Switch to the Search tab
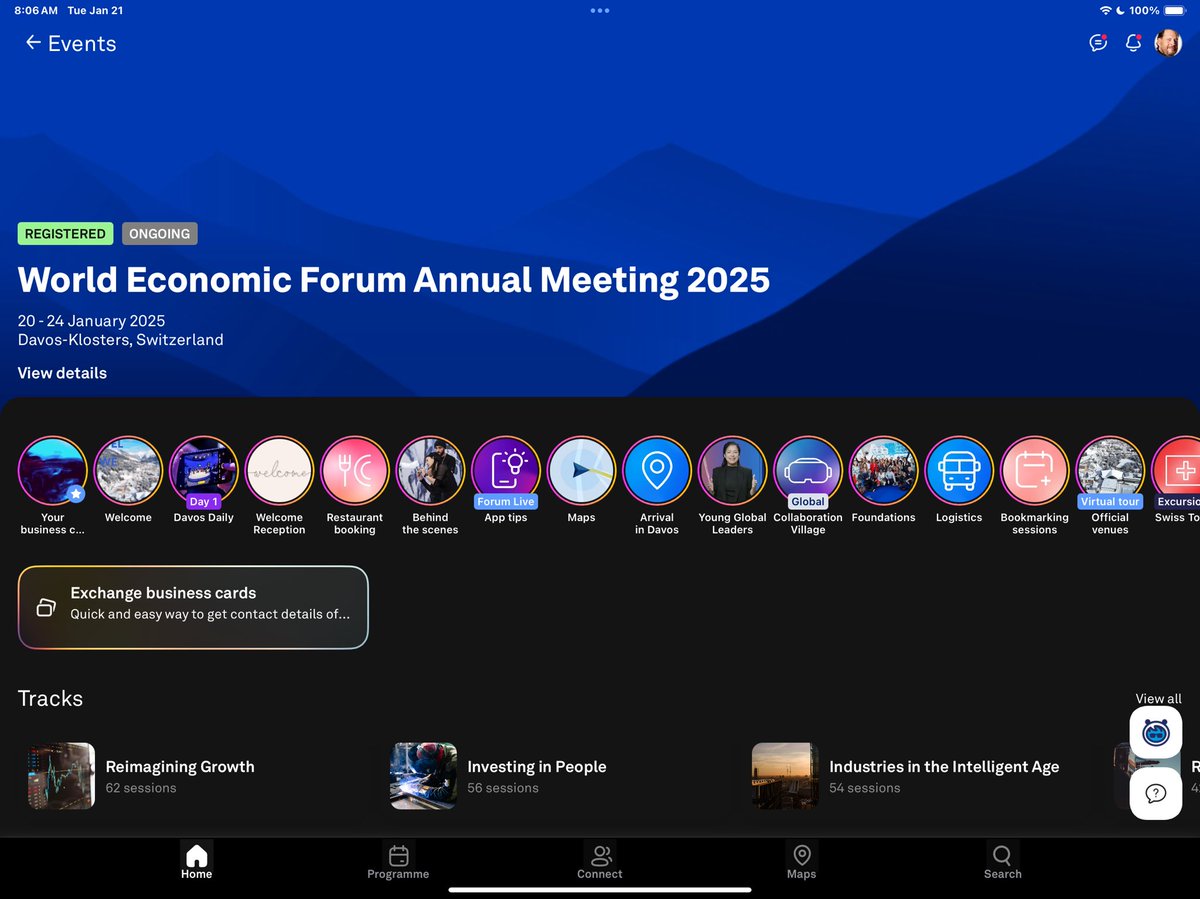Viewport: 1200px width, 899px height. click(1002, 861)
